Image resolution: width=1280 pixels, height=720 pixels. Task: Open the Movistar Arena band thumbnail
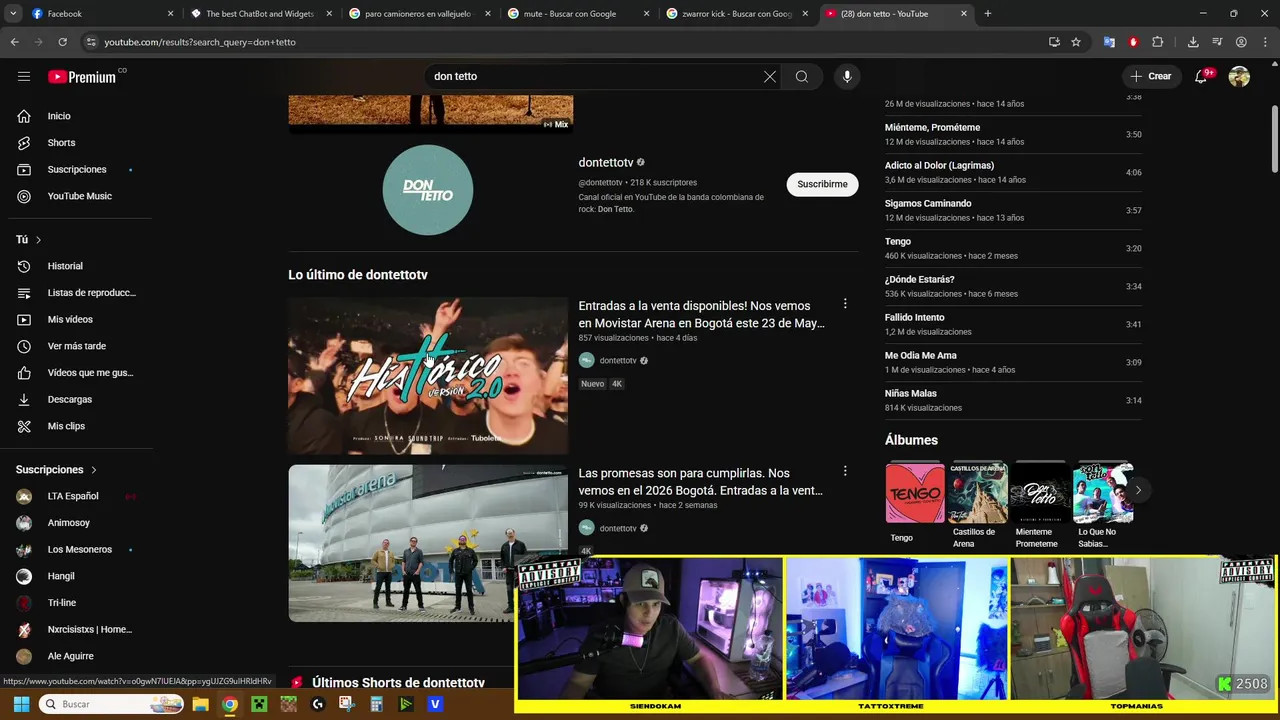(x=428, y=543)
